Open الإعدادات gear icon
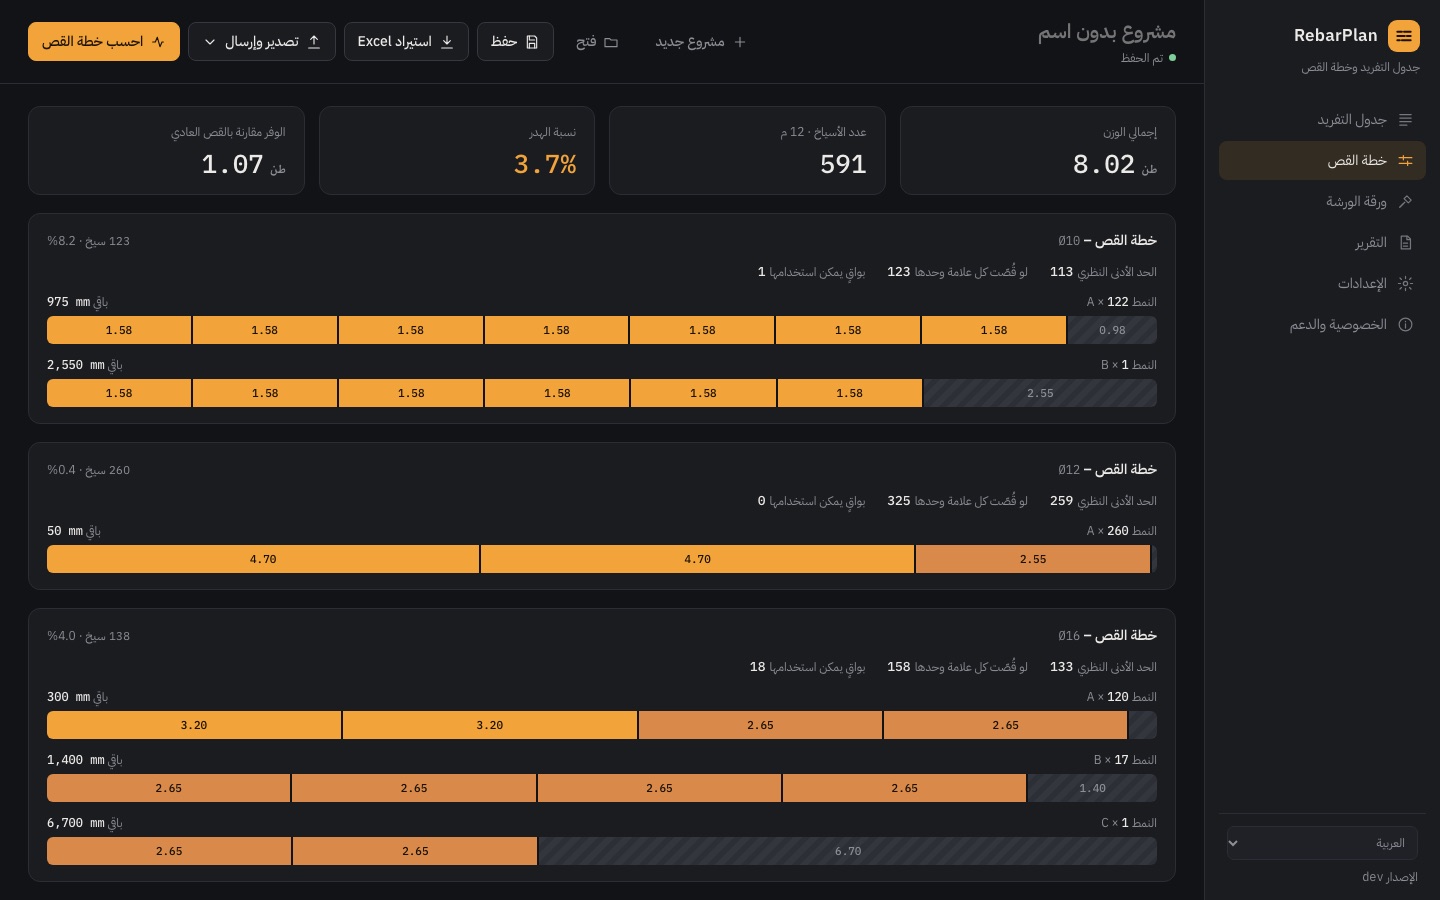Image resolution: width=1440 pixels, height=900 pixels. click(1405, 284)
